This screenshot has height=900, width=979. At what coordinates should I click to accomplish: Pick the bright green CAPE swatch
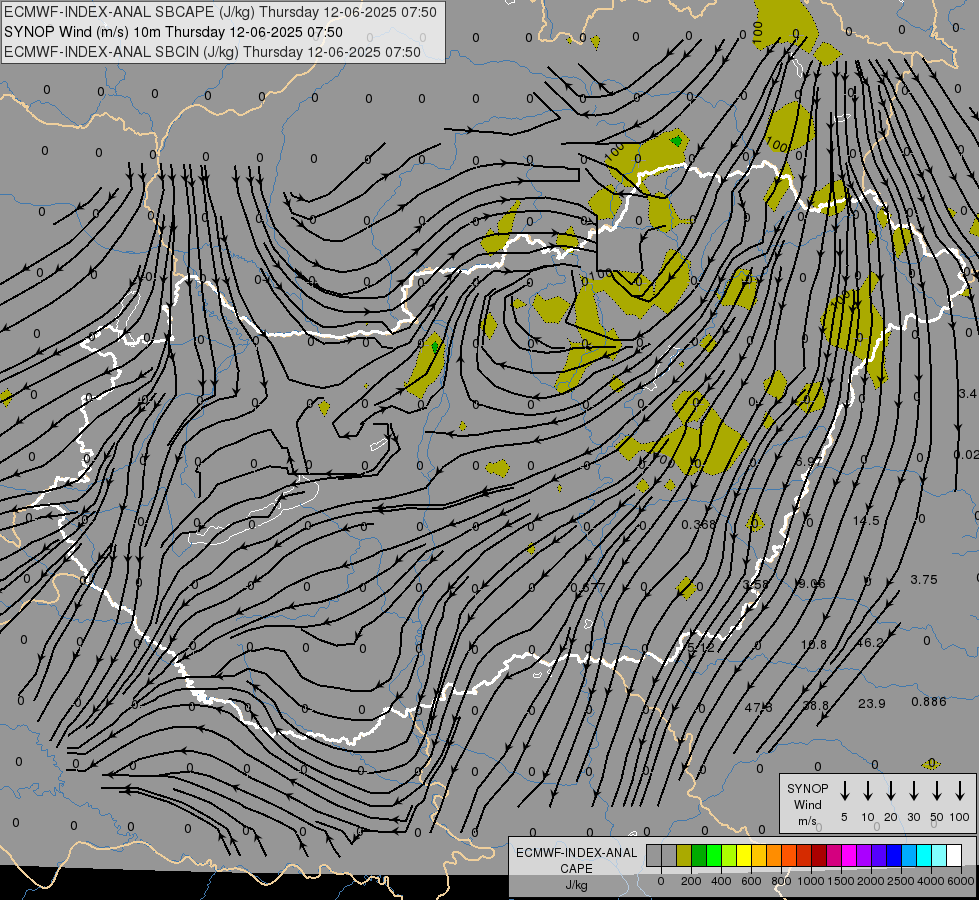tap(714, 855)
